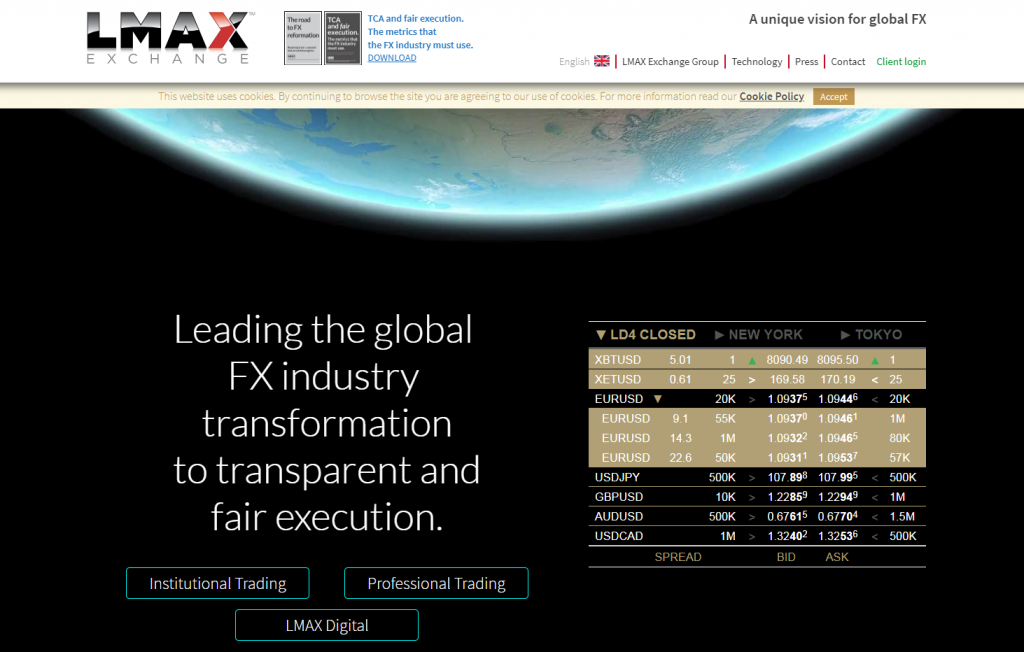This screenshot has width=1024, height=652.
Task: Open the Cookie Policy link
Action: pyautogui.click(x=771, y=96)
